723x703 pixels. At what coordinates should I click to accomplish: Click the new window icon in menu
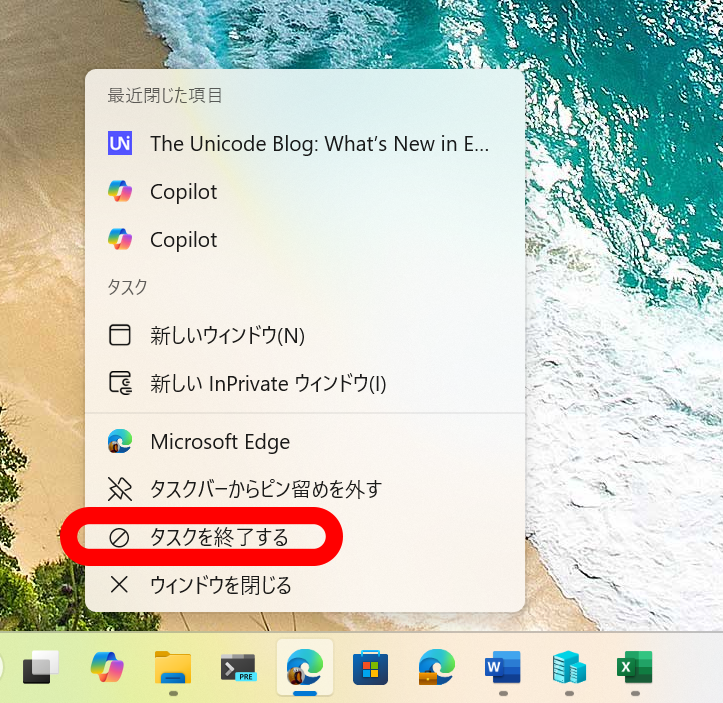[x=120, y=335]
